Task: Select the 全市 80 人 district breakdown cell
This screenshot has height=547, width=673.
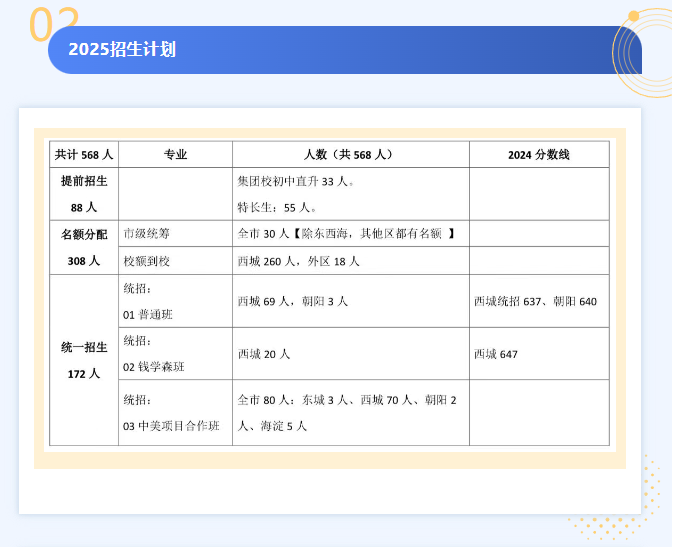Action: [x=351, y=413]
